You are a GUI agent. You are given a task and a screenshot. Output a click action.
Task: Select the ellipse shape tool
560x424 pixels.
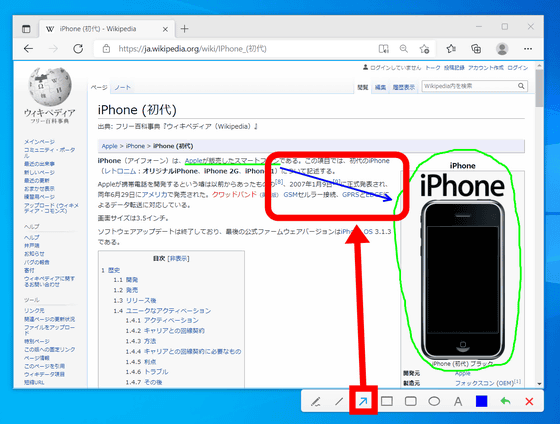434,401
